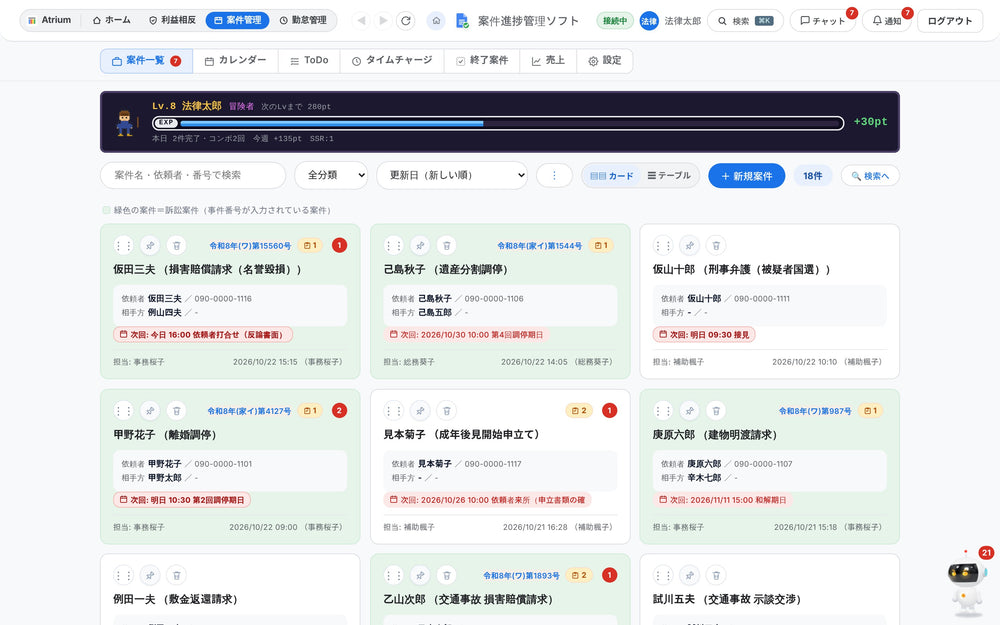Switch to カード view
Image resolution: width=1000 pixels, height=625 pixels.
click(612, 175)
